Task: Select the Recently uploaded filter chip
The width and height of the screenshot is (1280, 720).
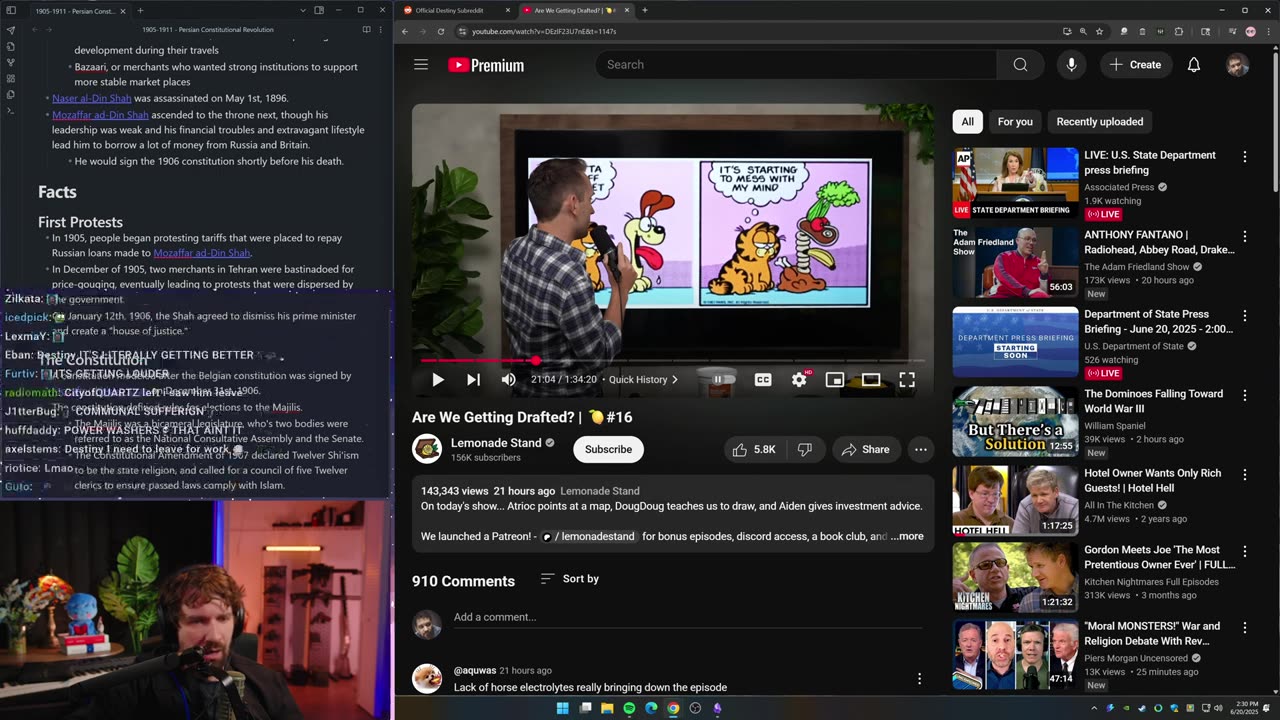Action: (x=1100, y=122)
